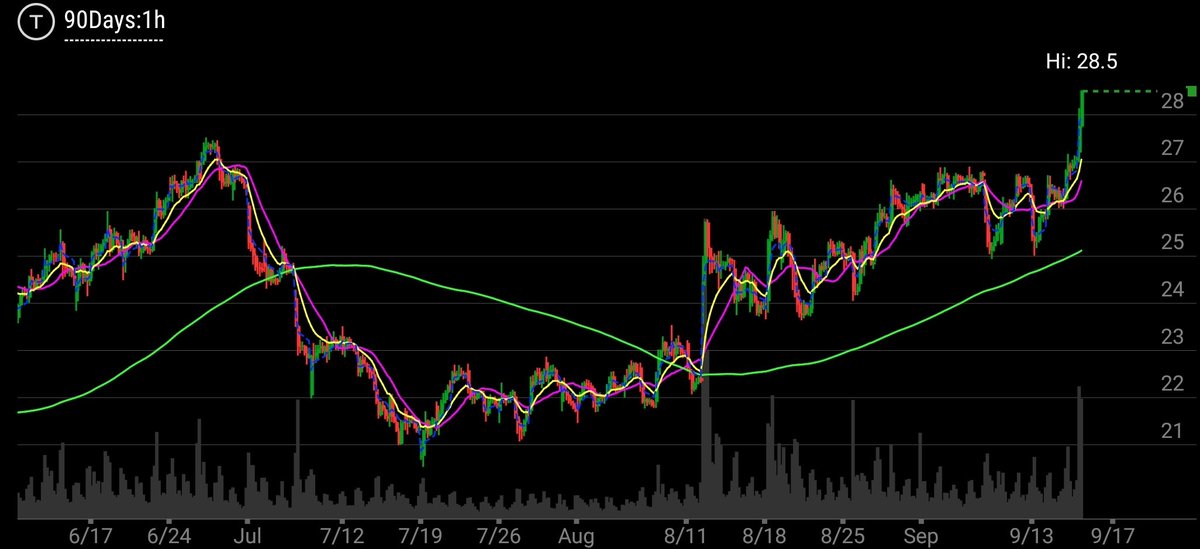Viewport: 1200px width, 549px height.
Task: Click the 27 price axis label
Action: click(1173, 149)
